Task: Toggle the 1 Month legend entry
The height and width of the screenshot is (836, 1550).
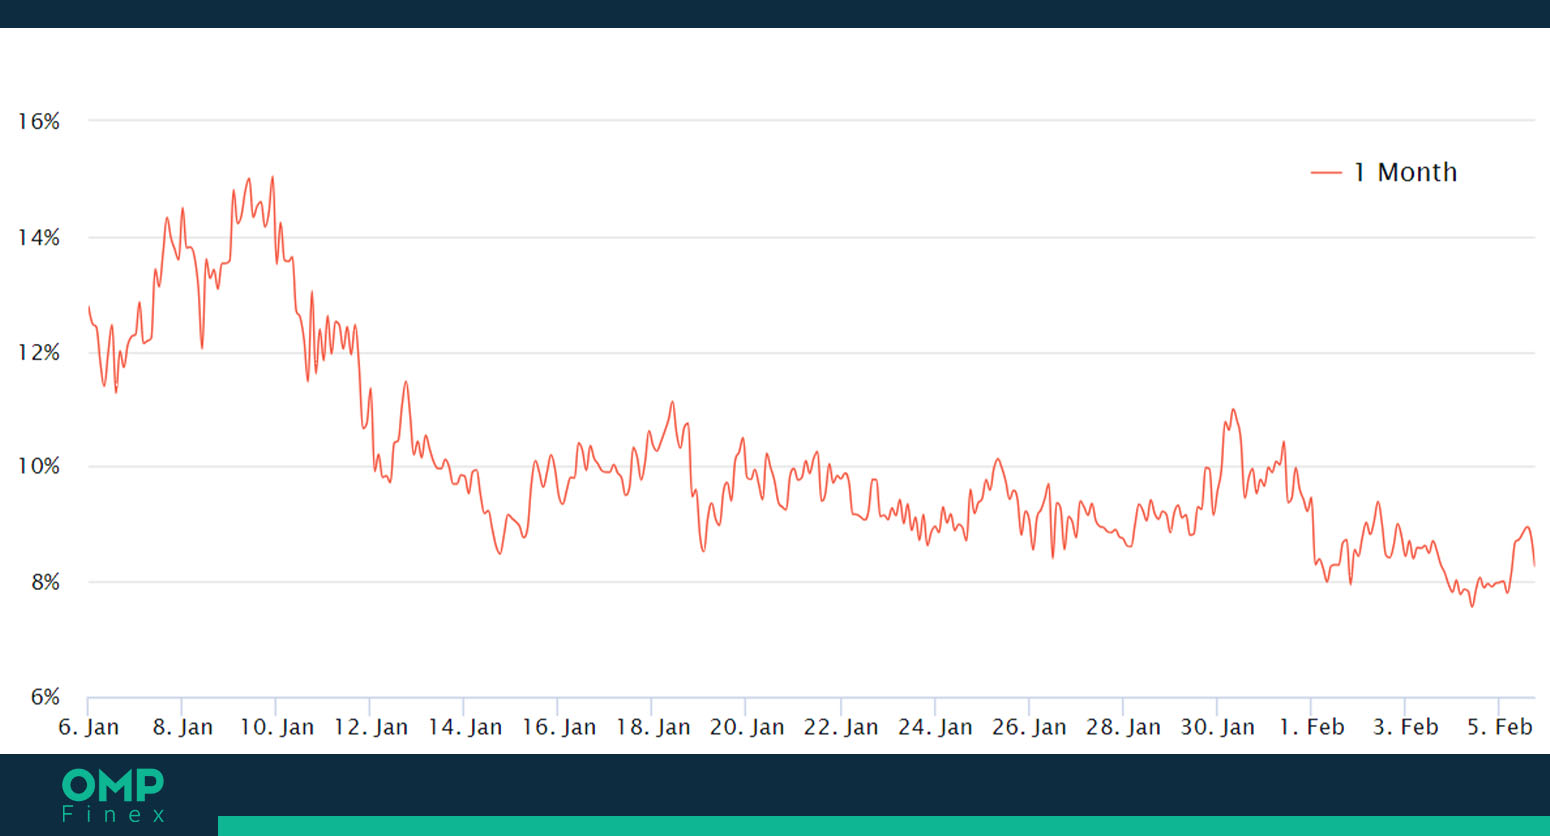Action: 1384,172
